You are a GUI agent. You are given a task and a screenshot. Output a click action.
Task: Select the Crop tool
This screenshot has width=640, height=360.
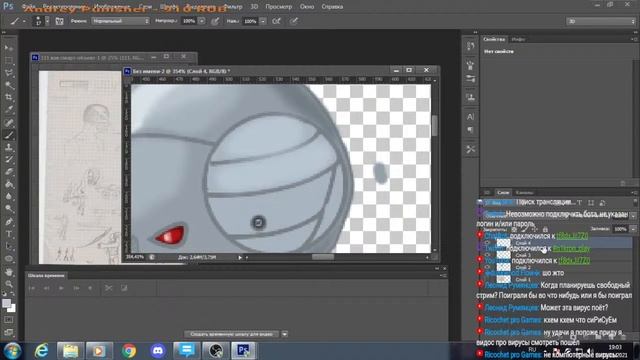click(x=9, y=97)
